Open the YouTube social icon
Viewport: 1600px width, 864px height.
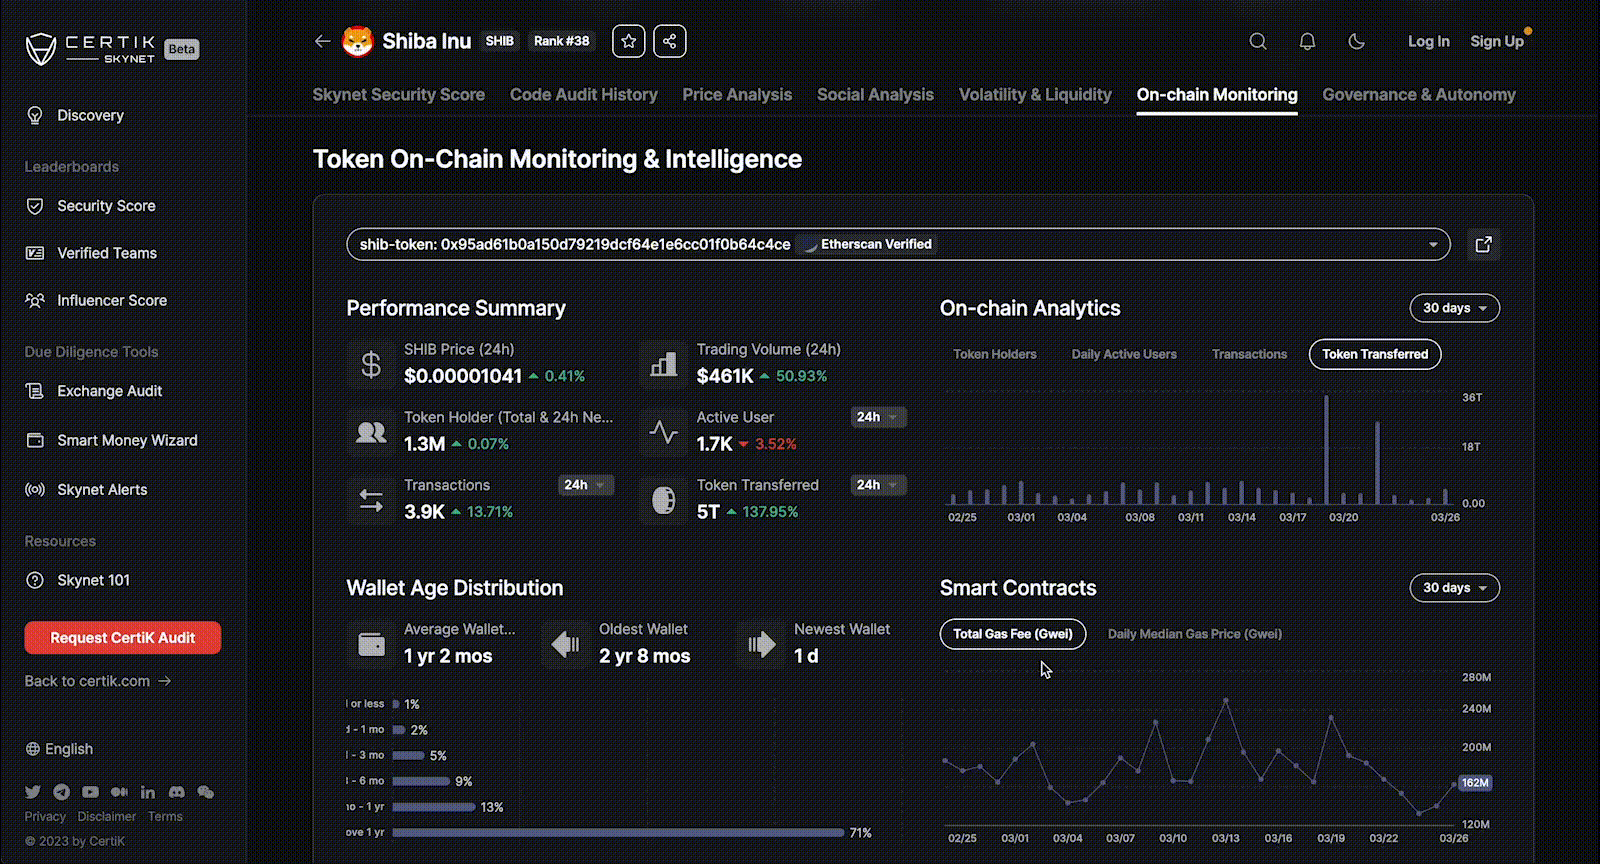pyautogui.click(x=91, y=792)
